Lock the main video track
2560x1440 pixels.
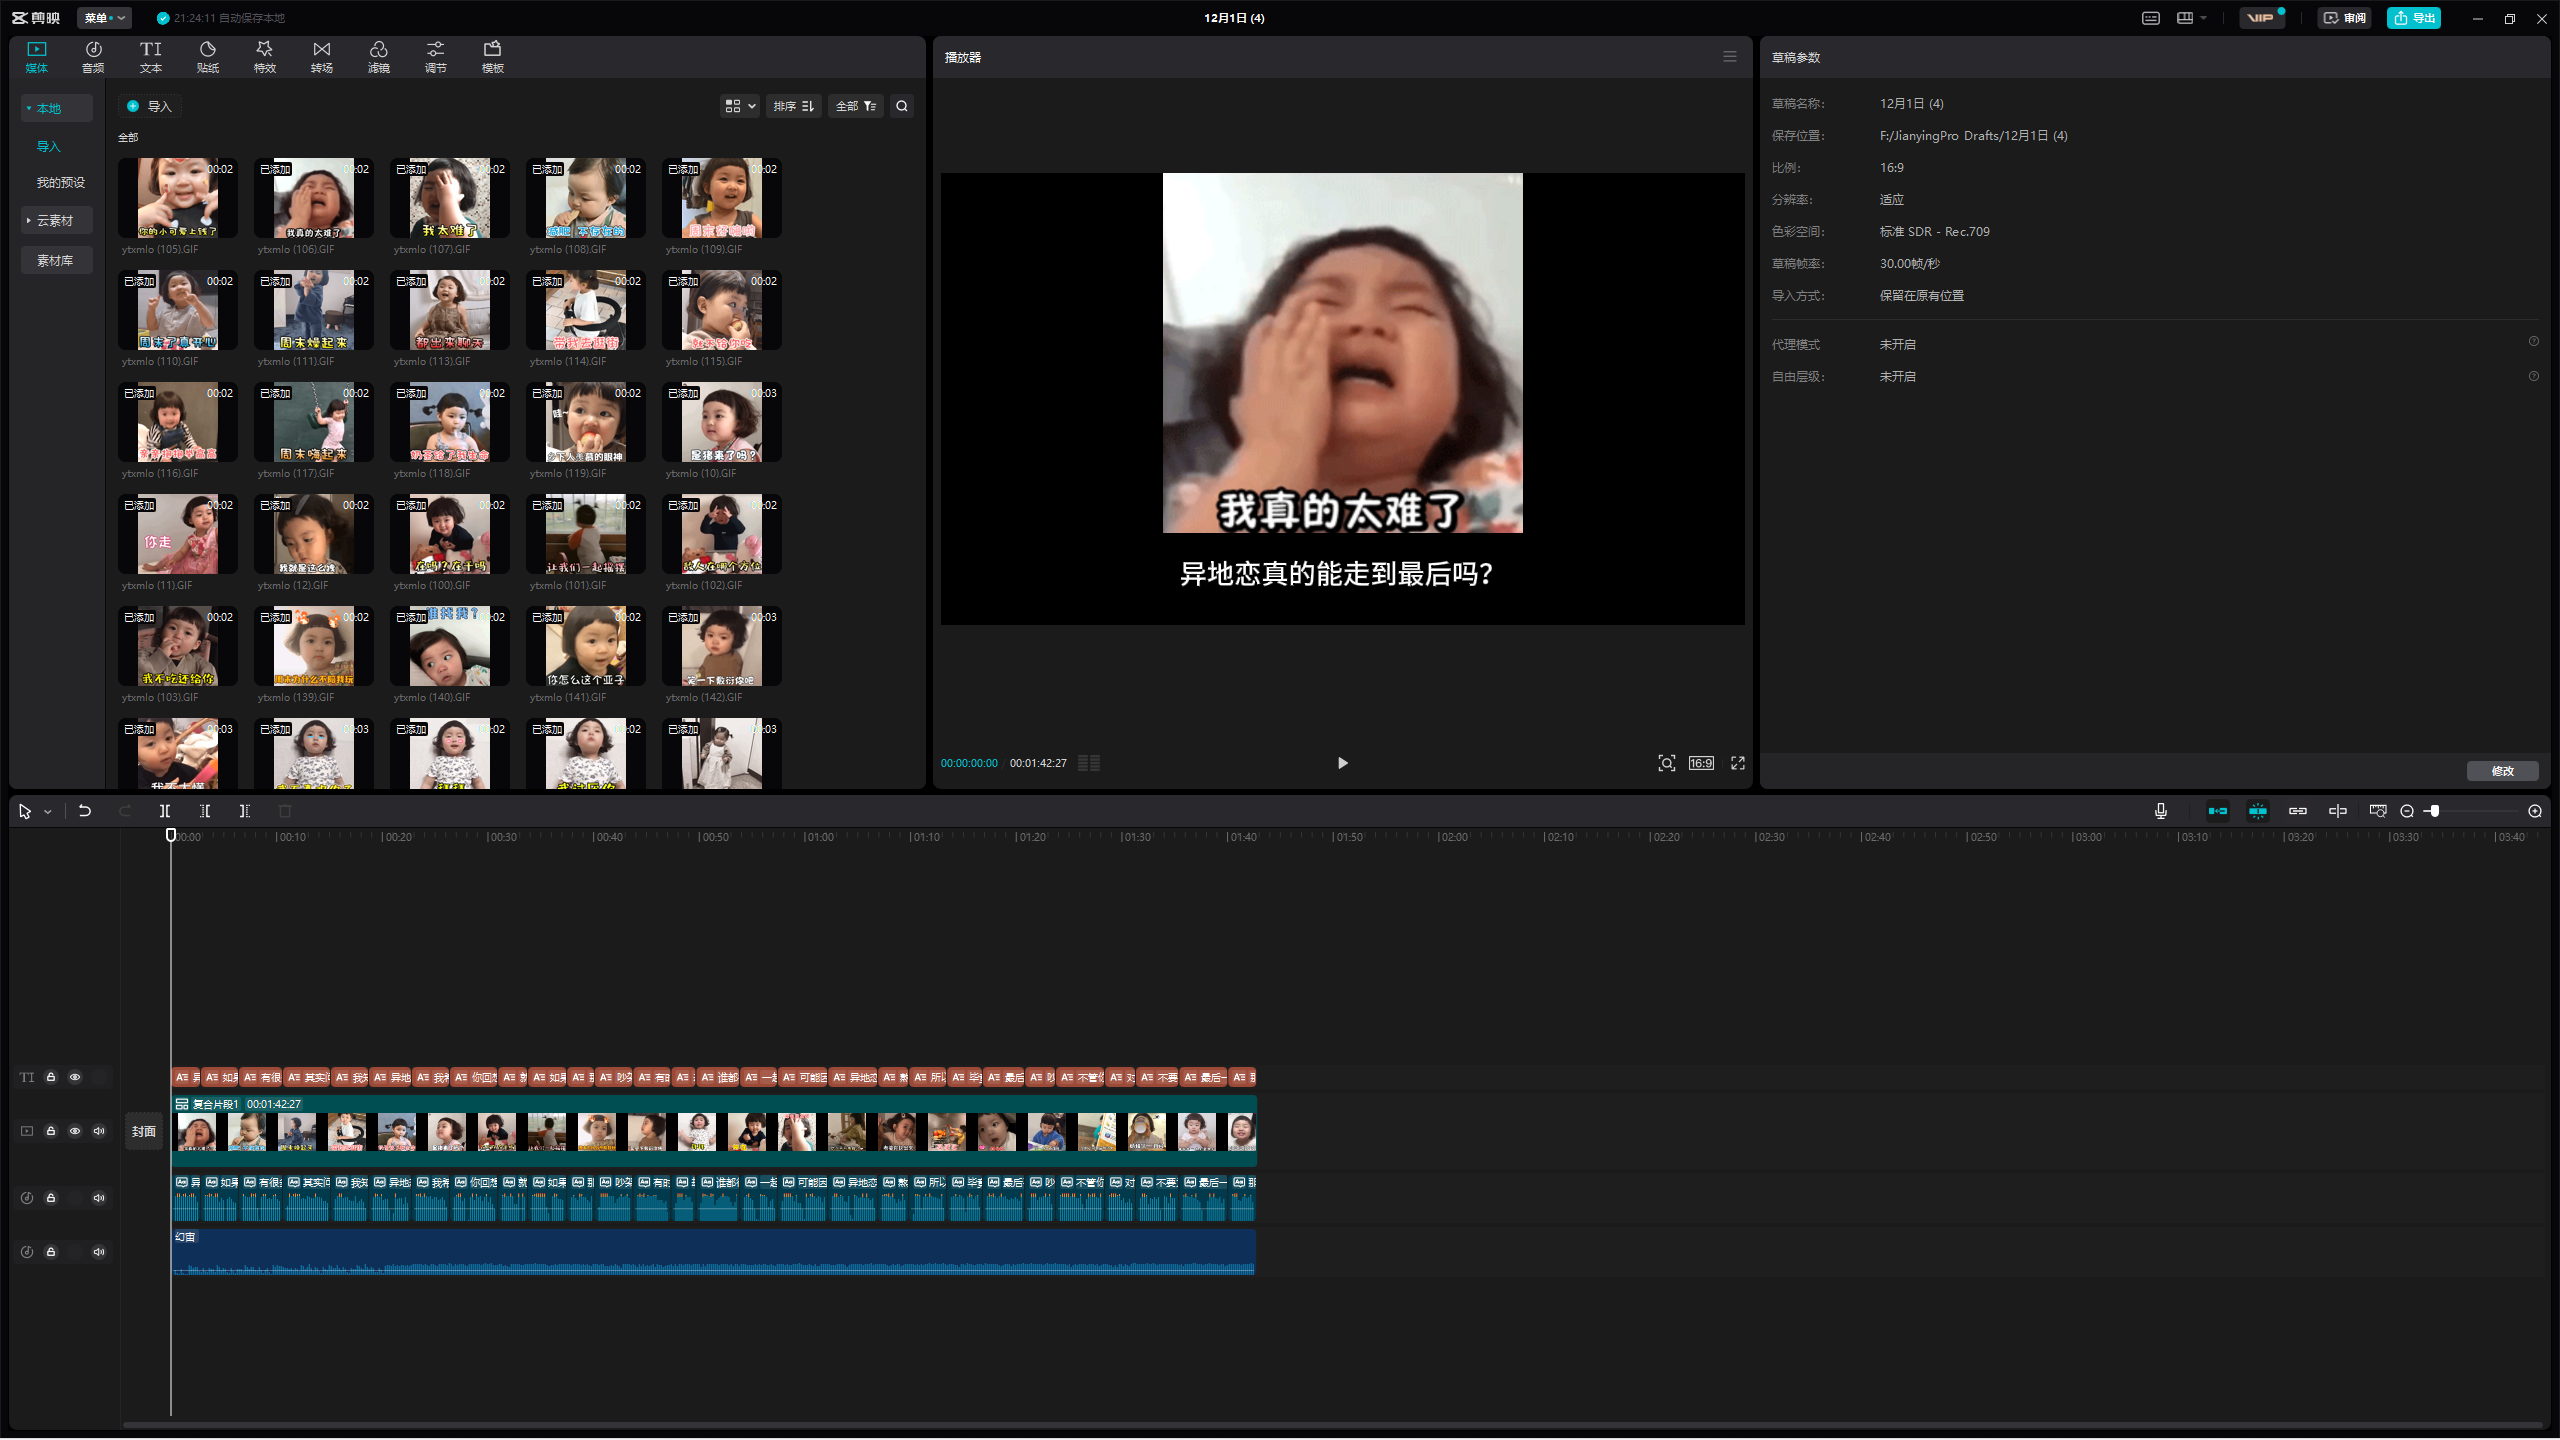coord(51,1131)
